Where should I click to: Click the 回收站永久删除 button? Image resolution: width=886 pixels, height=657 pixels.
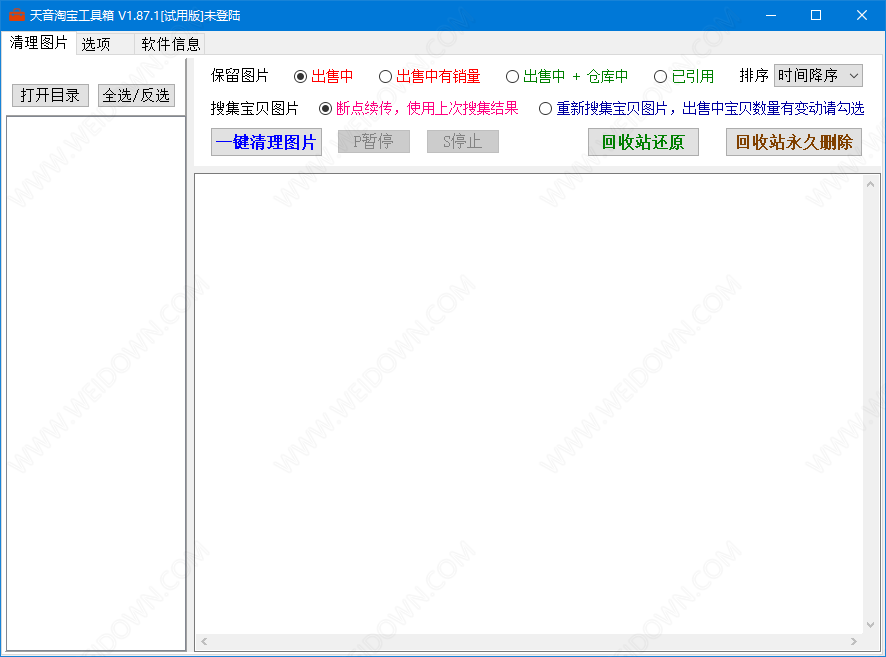coord(794,142)
